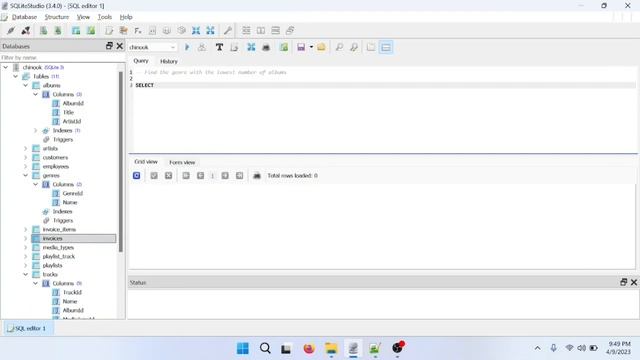
Task: Close the Databases panel
Action: click(120, 46)
